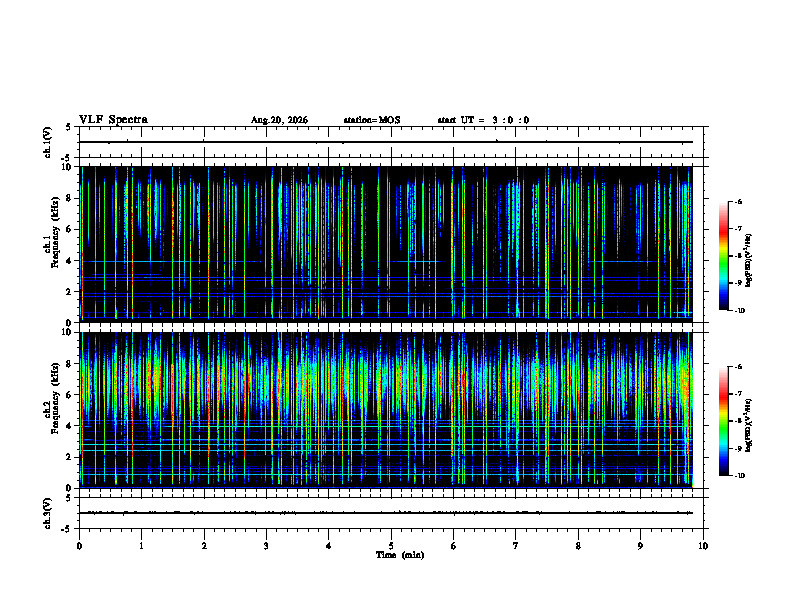Click the time axis tick label "1"
This screenshot has height=612, width=792.
tap(142, 546)
